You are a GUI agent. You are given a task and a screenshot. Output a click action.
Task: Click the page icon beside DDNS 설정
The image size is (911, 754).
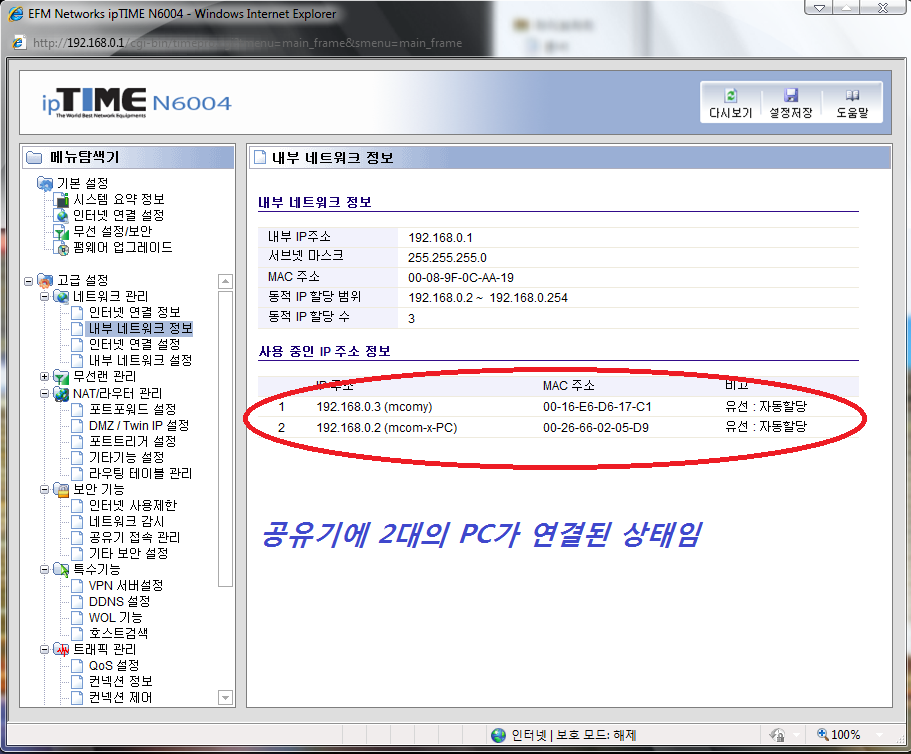pyautogui.click(x=77, y=602)
